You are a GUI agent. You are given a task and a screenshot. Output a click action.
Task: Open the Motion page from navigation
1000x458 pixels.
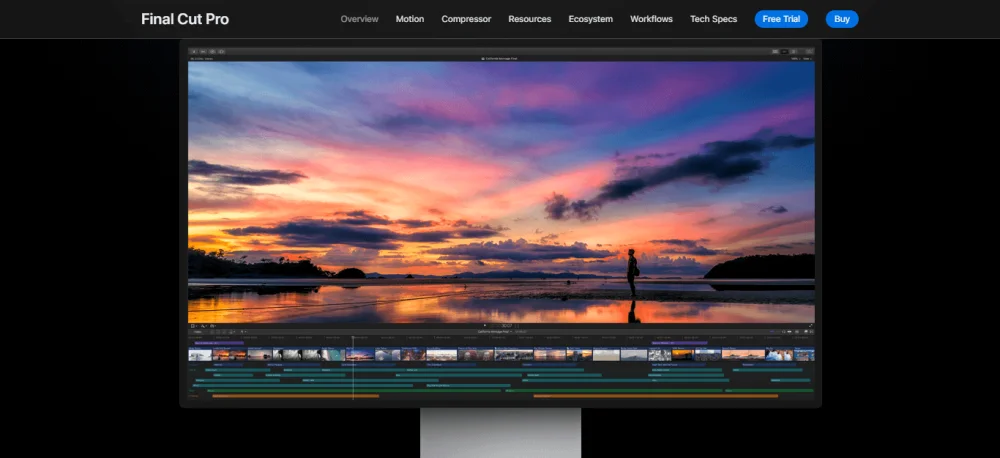coord(410,19)
